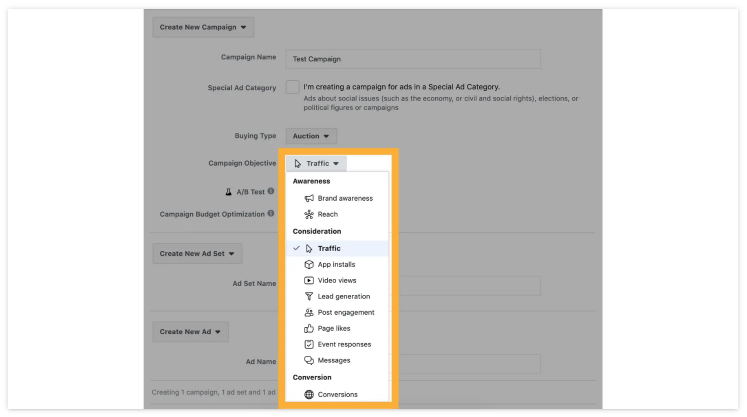Viewport: 747px width, 417px height.
Task: Select Reach objective
Action: coord(337,214)
